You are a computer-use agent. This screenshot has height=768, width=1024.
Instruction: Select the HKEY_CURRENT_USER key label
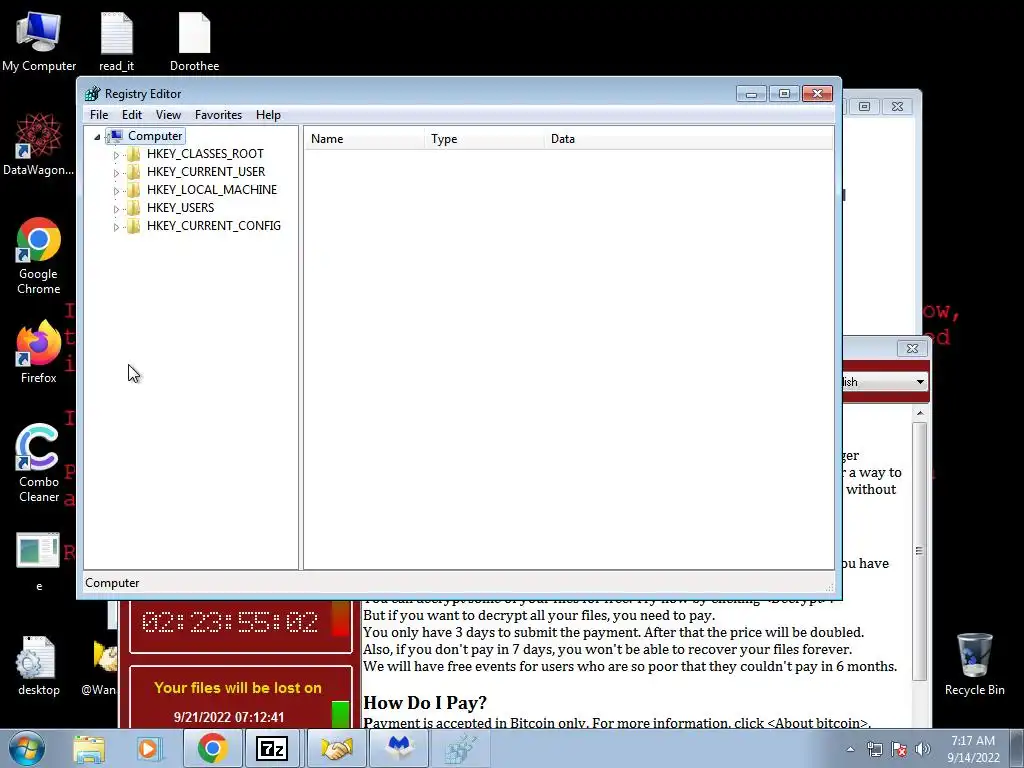tap(206, 172)
